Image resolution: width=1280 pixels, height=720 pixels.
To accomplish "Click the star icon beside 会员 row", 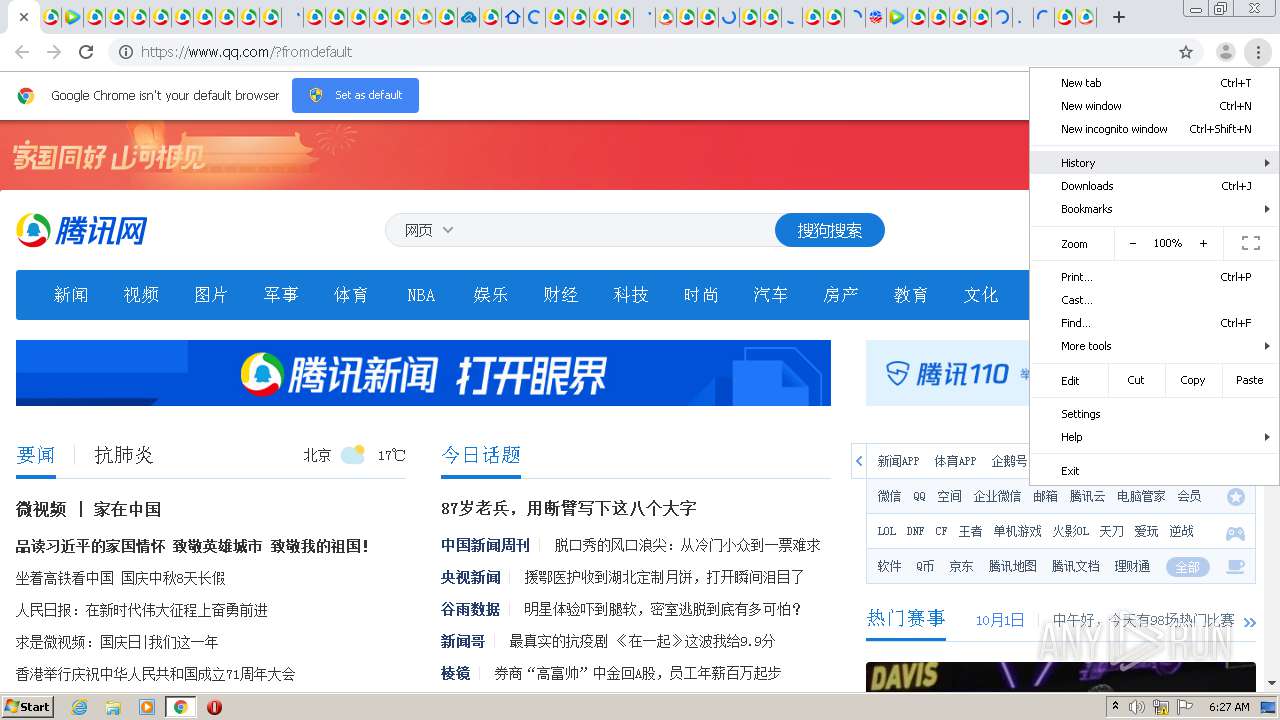I will 1236,497.
